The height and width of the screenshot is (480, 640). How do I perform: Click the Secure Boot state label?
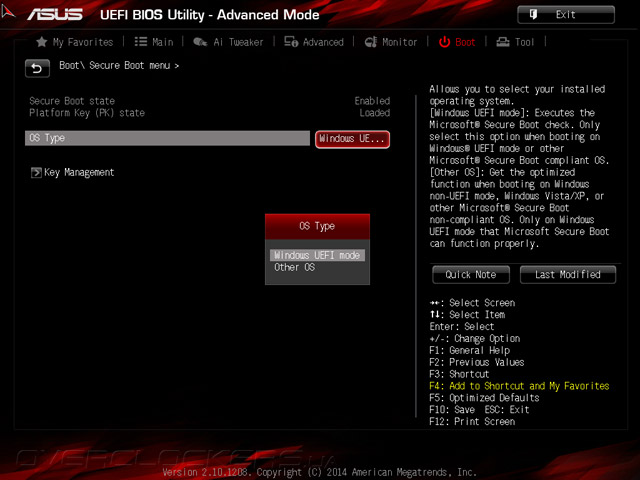[x=72, y=101]
